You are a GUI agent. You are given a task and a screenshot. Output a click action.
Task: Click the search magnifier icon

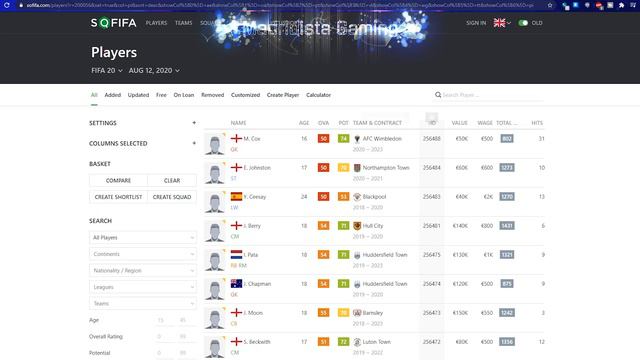point(438,95)
